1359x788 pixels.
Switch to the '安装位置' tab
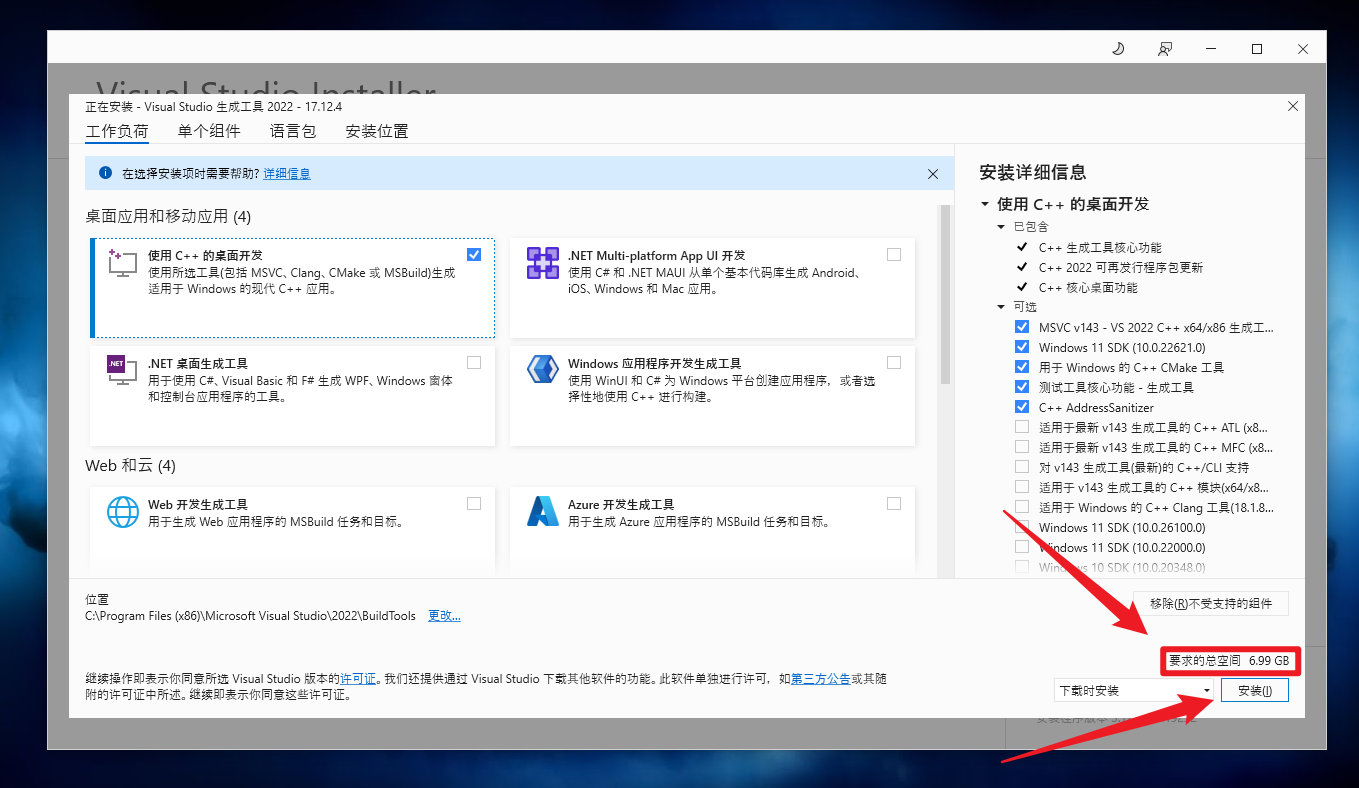point(377,131)
